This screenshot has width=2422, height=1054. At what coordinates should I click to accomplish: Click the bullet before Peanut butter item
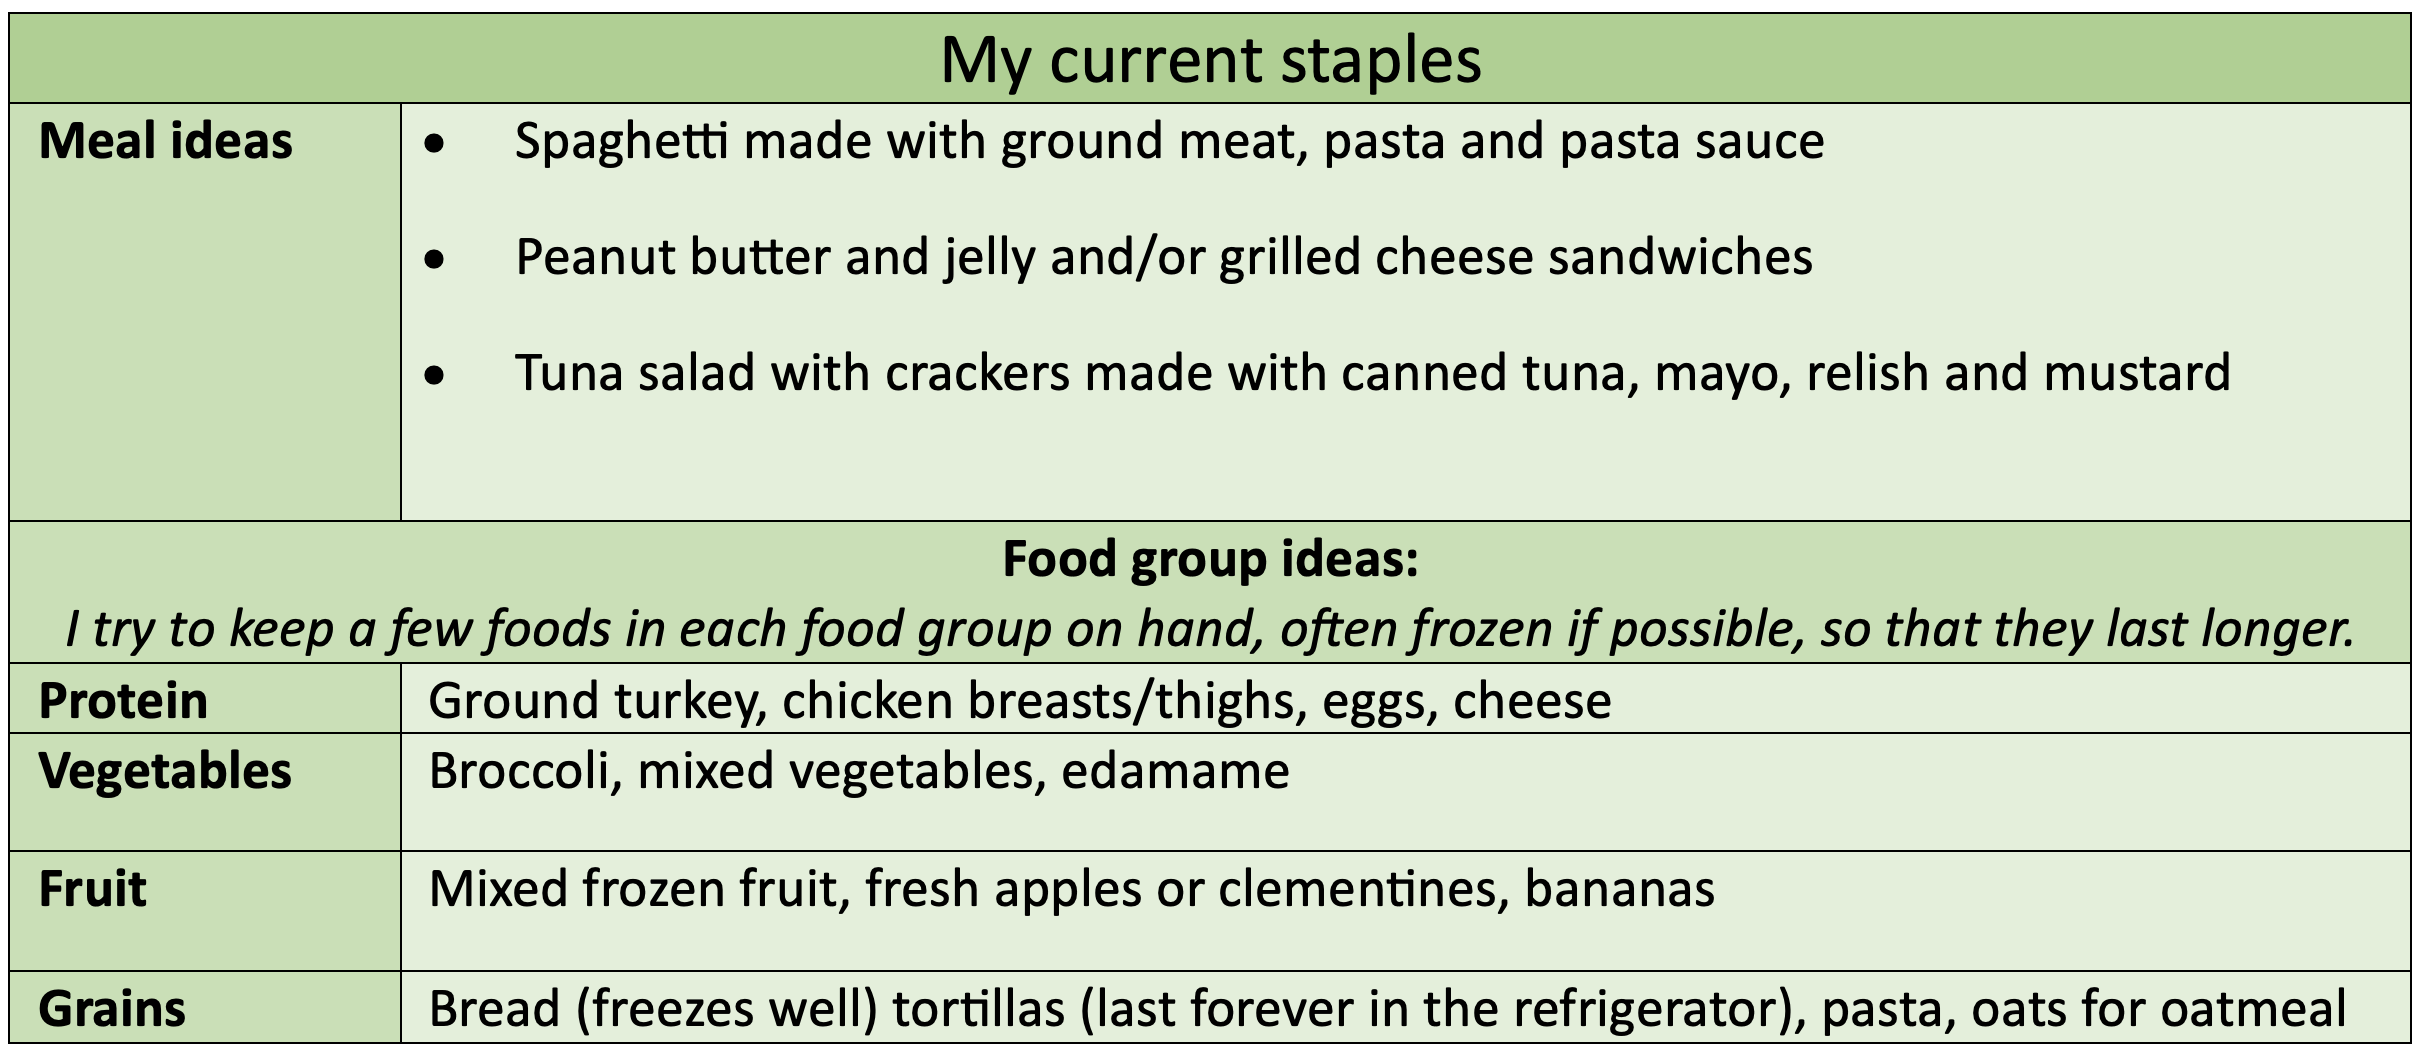[x=434, y=261]
